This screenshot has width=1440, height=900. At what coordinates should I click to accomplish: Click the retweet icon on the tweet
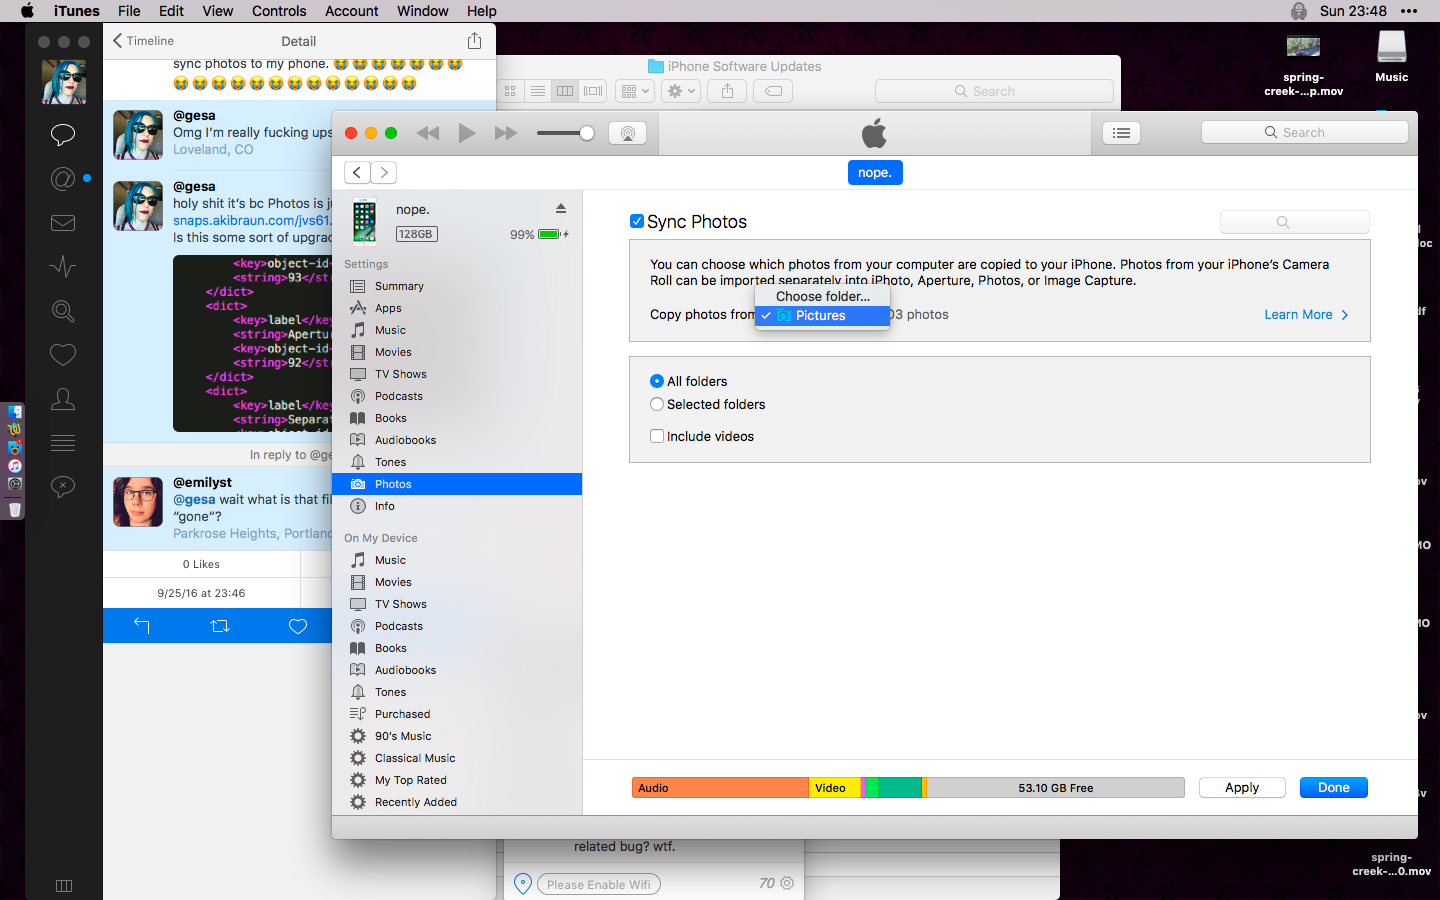tap(220, 626)
